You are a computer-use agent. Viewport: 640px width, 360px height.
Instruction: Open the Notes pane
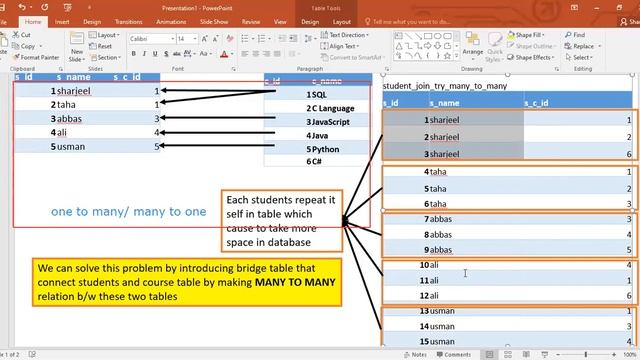point(415,355)
